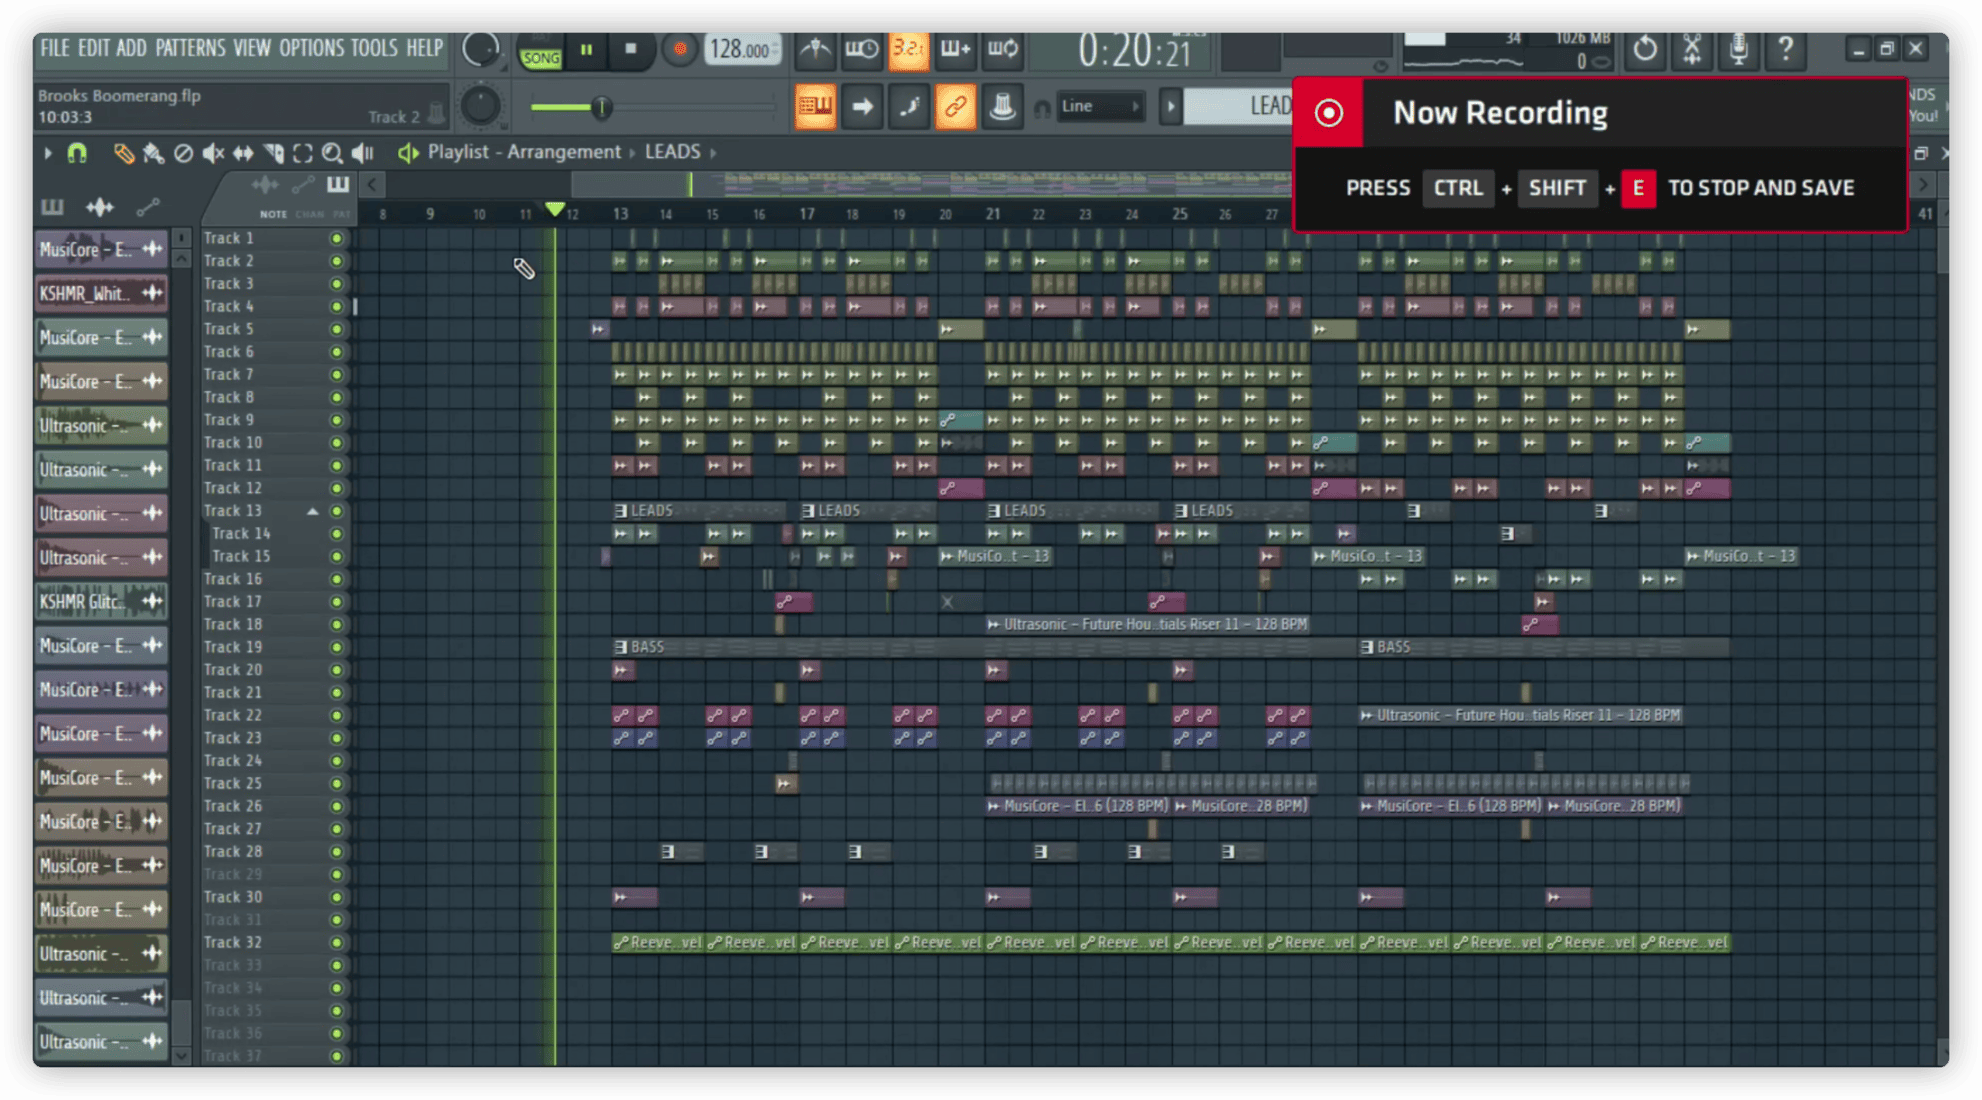The image size is (1982, 1100).
Task: Toggle the link (multilink controllers) button
Action: (x=955, y=106)
